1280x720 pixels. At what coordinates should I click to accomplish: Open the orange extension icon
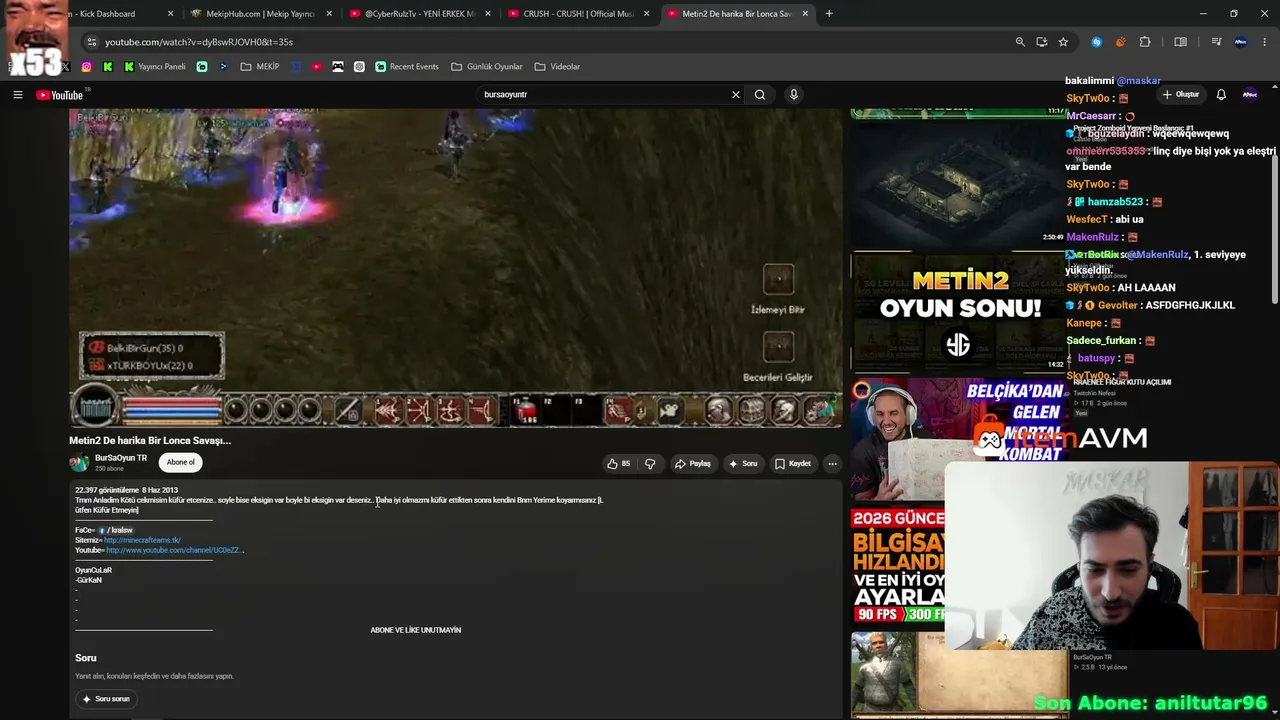1120,42
